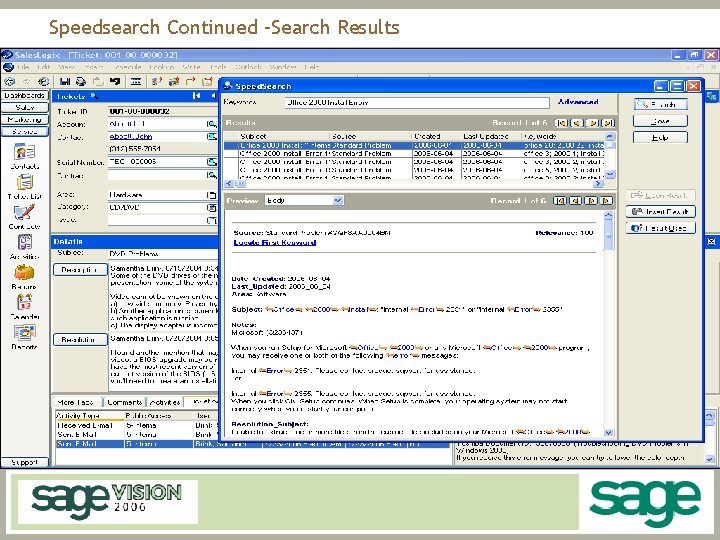Go to previous record in Preview navigator
Viewport: 720px width, 540px height.
click(575, 201)
